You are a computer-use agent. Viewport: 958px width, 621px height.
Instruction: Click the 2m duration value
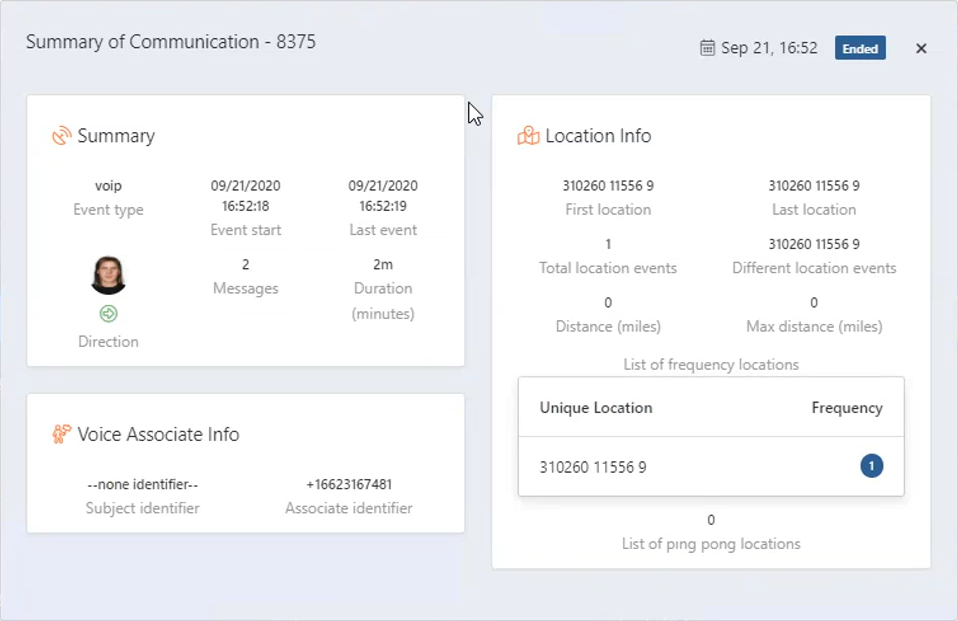pyautogui.click(x=383, y=265)
